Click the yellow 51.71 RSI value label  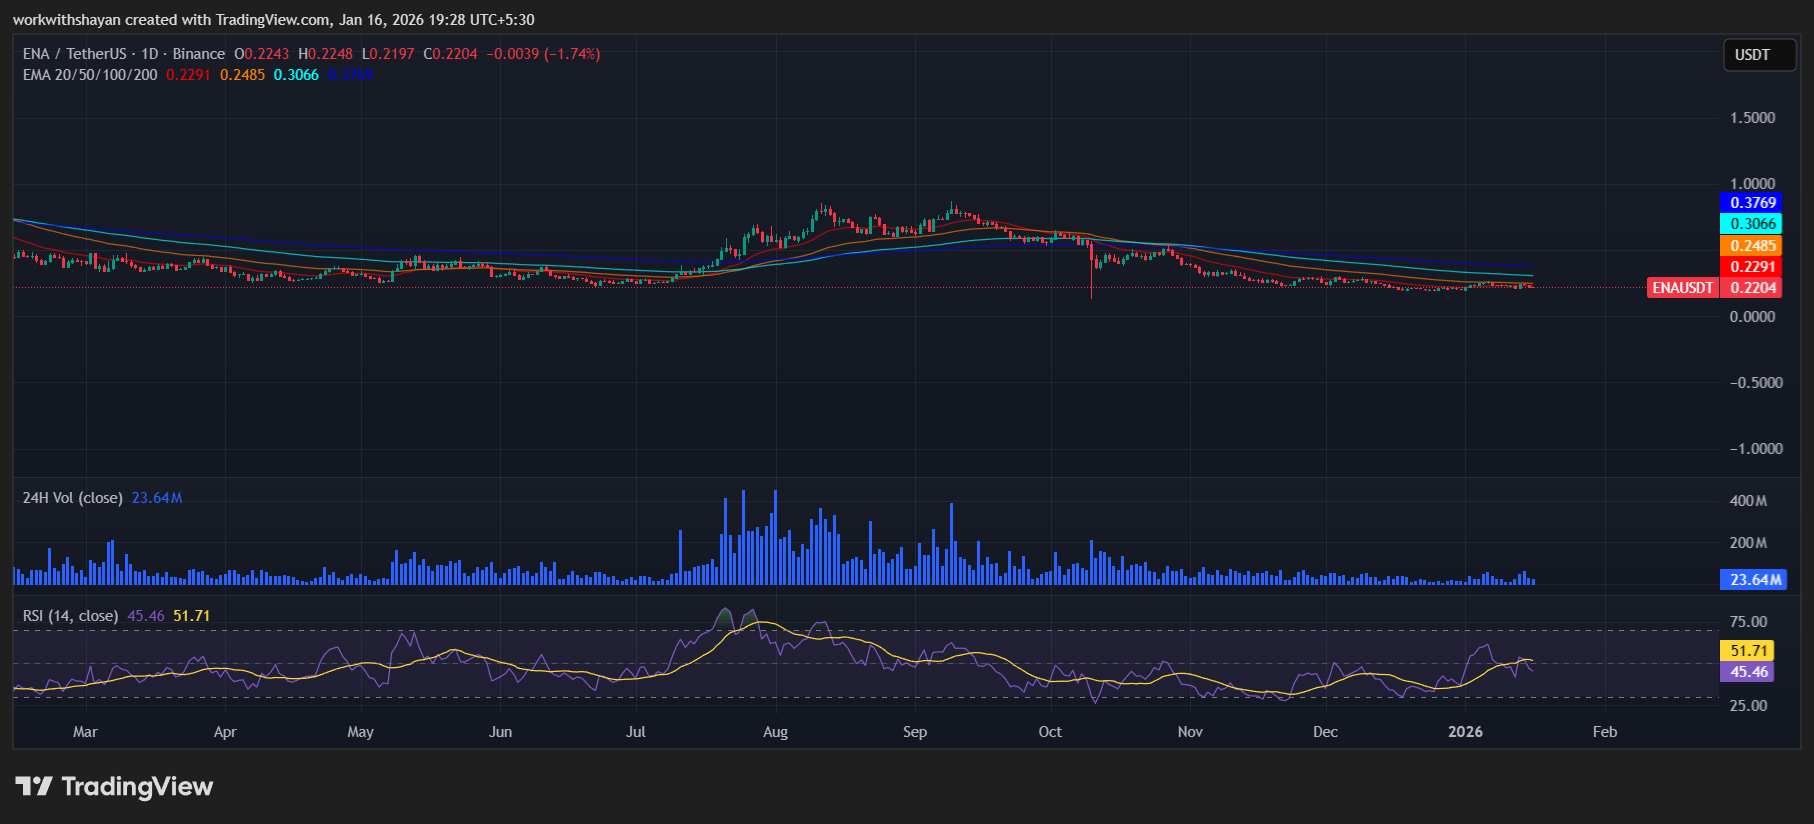[x=1749, y=651]
